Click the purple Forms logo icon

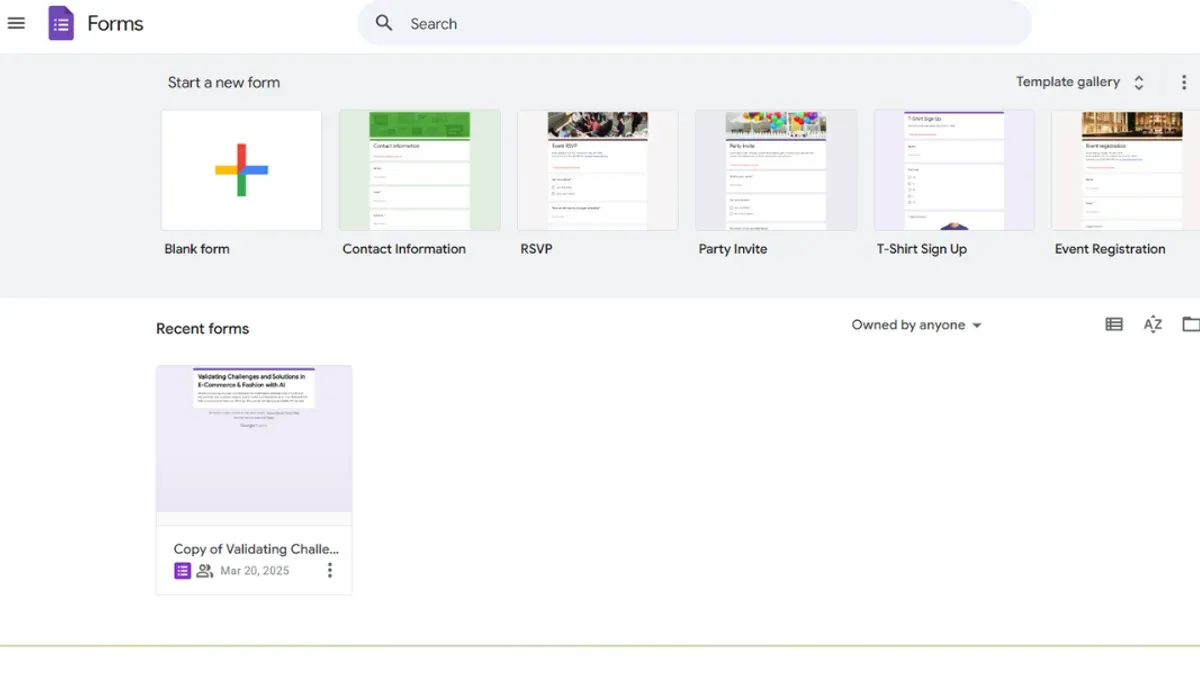pos(61,23)
